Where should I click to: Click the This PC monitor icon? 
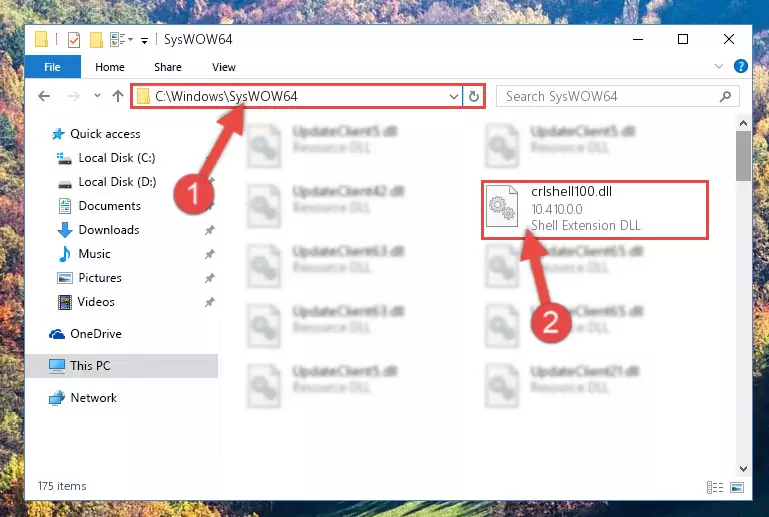click(x=57, y=366)
